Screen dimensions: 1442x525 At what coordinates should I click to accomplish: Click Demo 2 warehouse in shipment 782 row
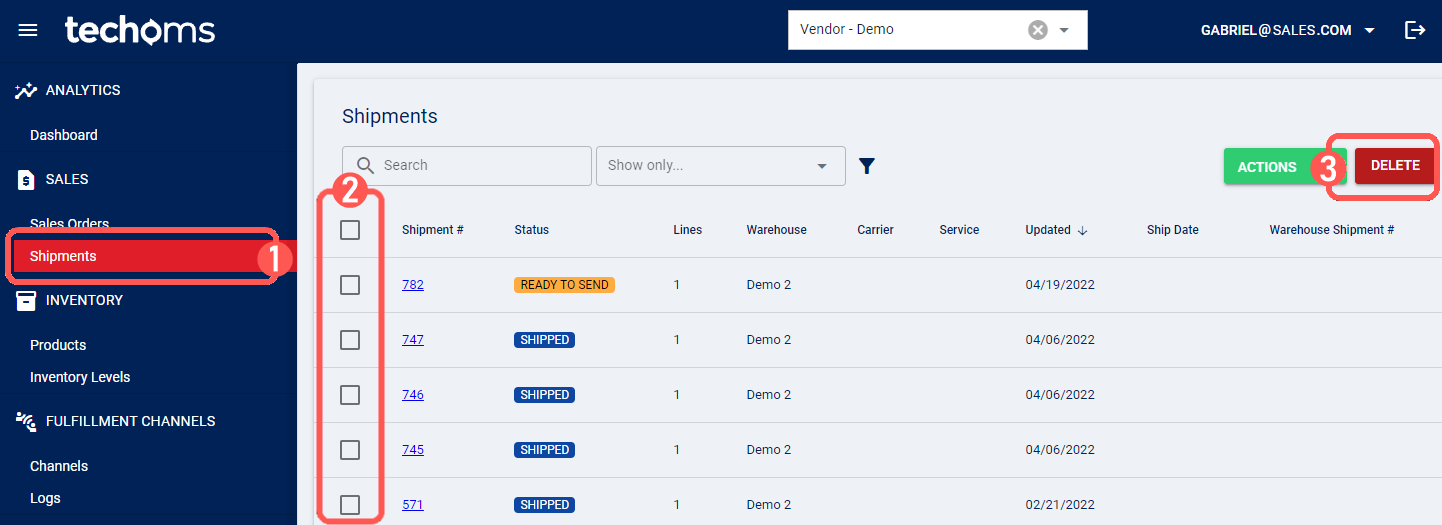pos(769,285)
